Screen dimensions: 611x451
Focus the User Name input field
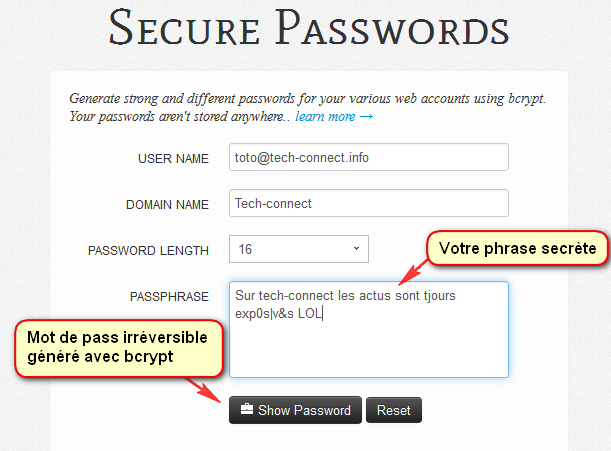(x=369, y=157)
